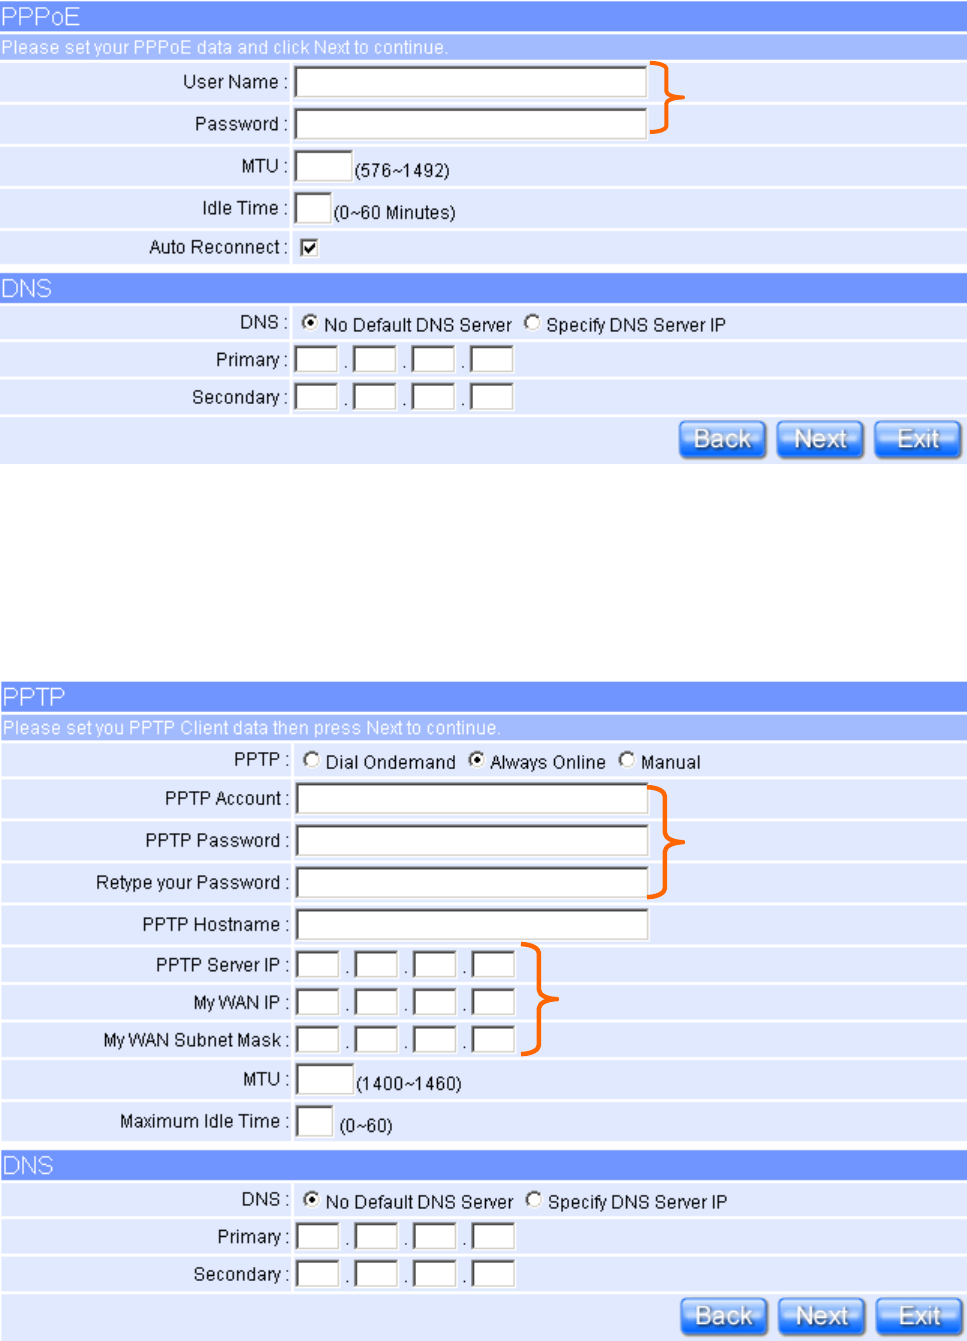Click the 'PPTP' section header text

34,697
